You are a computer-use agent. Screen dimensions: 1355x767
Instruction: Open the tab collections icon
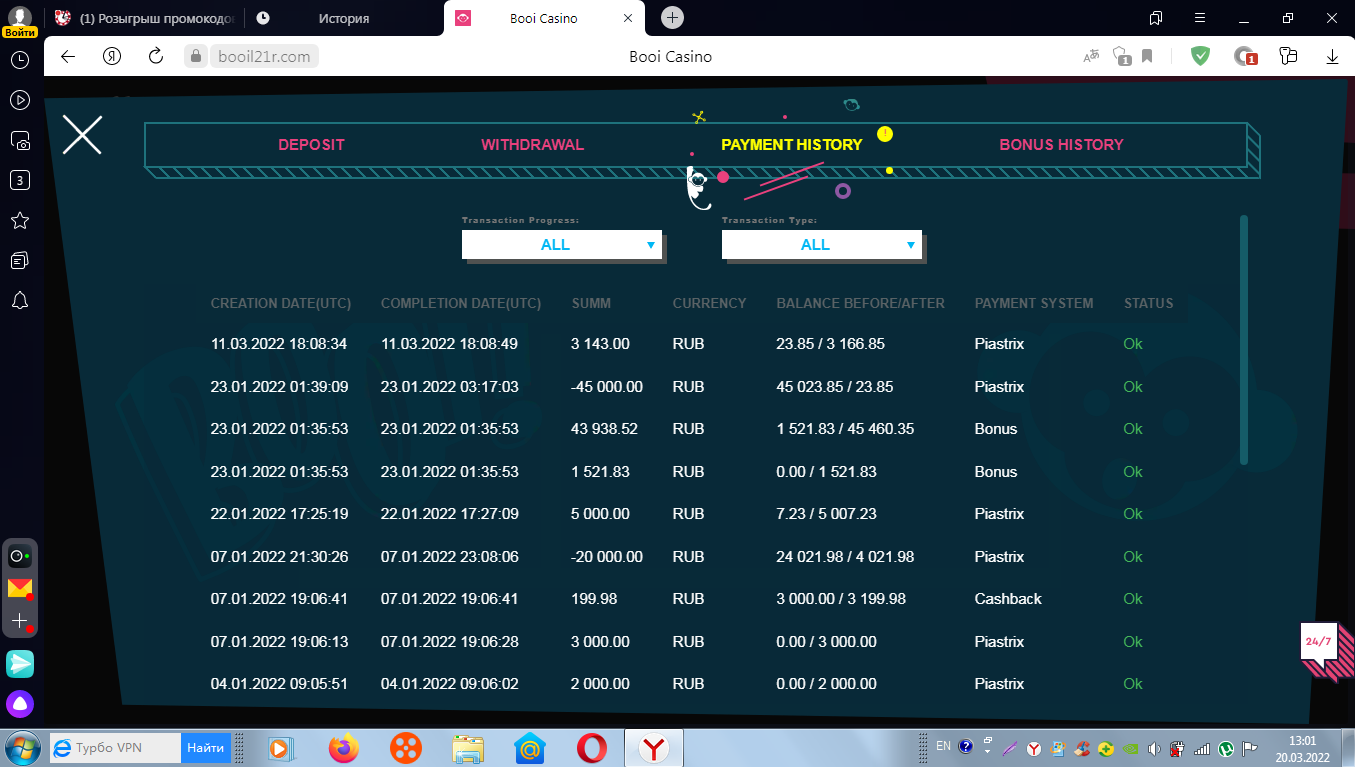click(x=1156, y=18)
